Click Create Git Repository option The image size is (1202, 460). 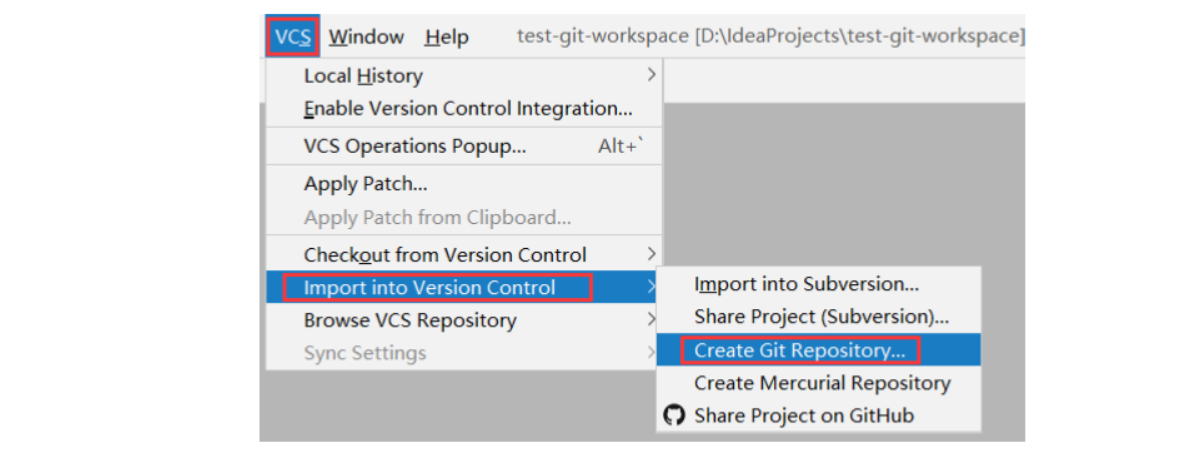799,350
